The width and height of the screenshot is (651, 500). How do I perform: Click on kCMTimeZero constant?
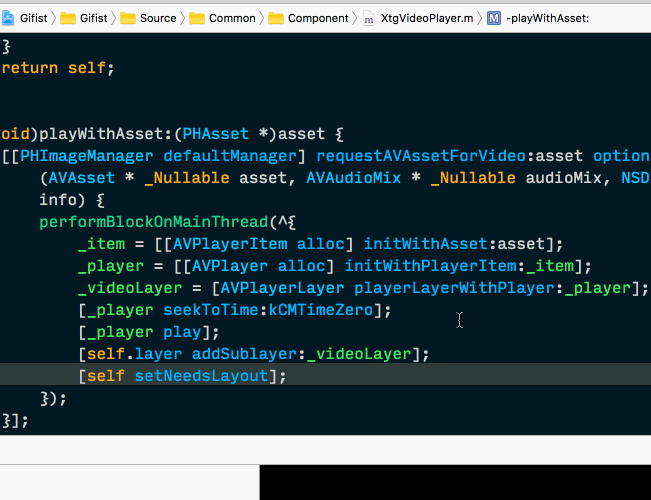tap(321, 310)
